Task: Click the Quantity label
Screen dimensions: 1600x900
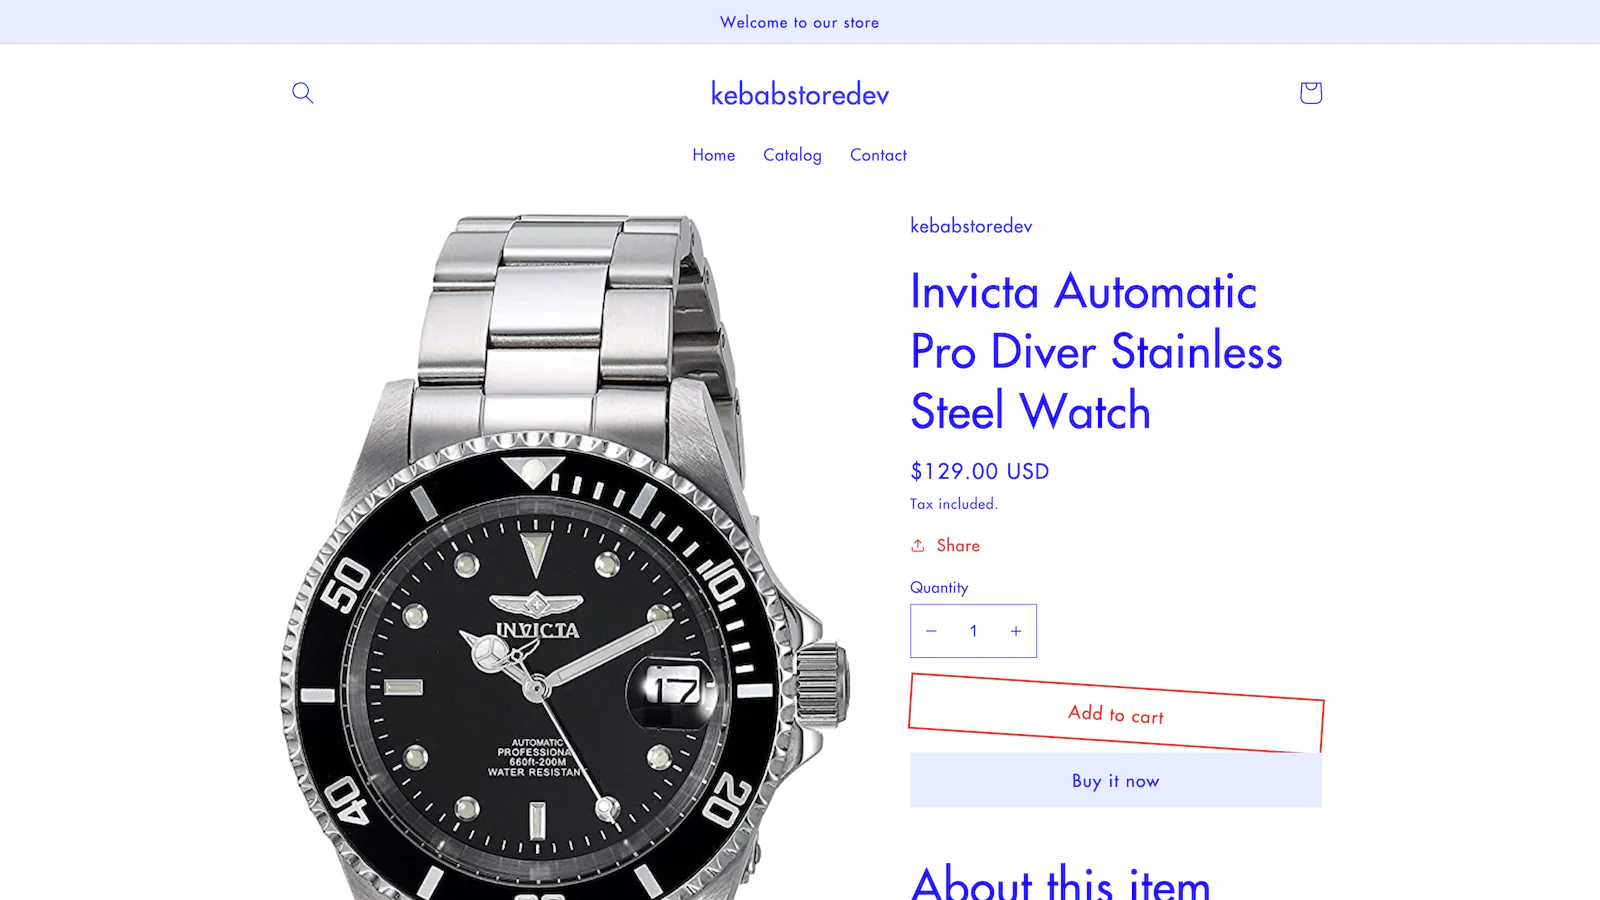Action: 939,588
